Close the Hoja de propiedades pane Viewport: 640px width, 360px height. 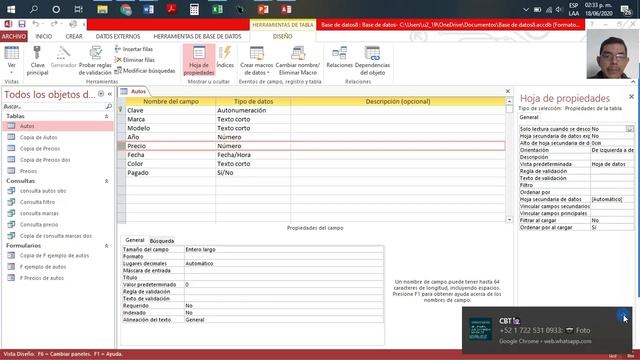(631, 97)
